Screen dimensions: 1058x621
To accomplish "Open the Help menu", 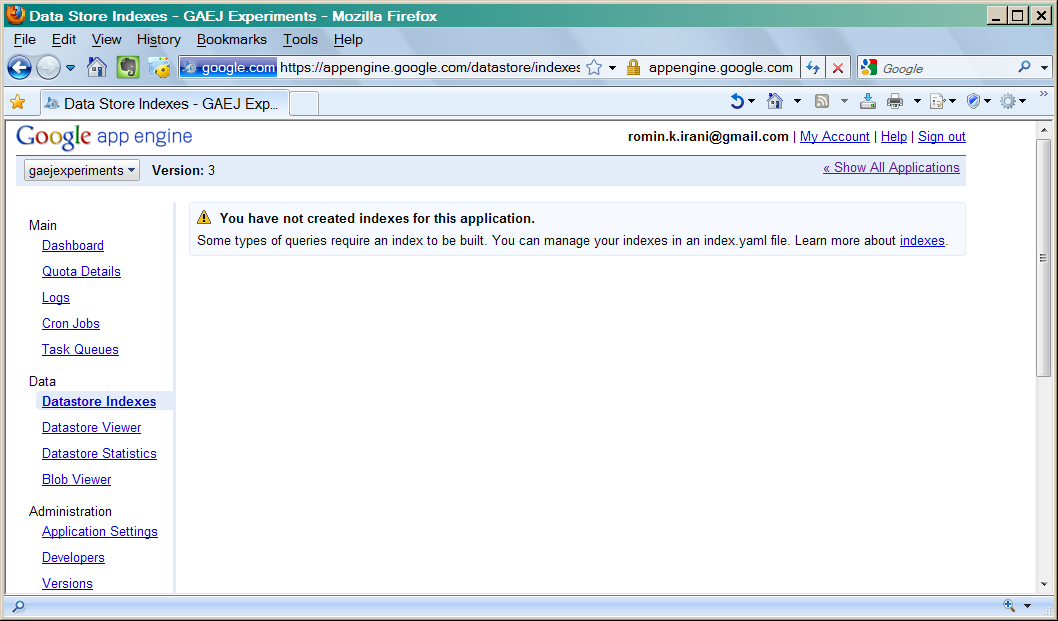I will coord(348,40).
